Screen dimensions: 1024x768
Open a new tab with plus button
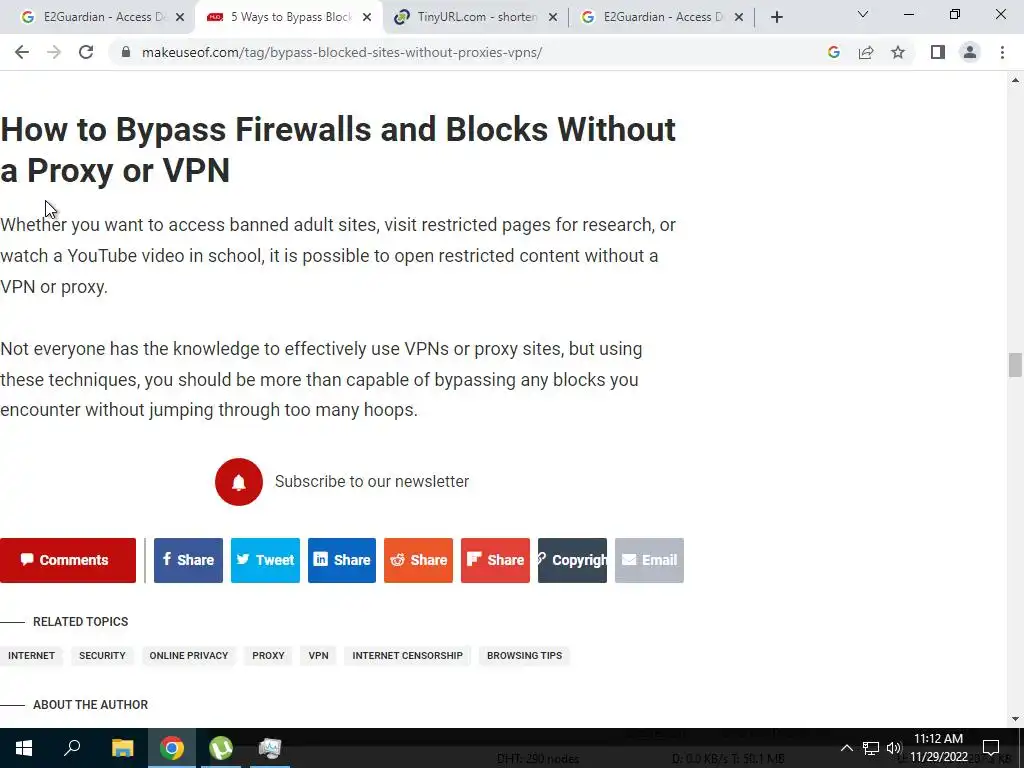click(x=776, y=18)
